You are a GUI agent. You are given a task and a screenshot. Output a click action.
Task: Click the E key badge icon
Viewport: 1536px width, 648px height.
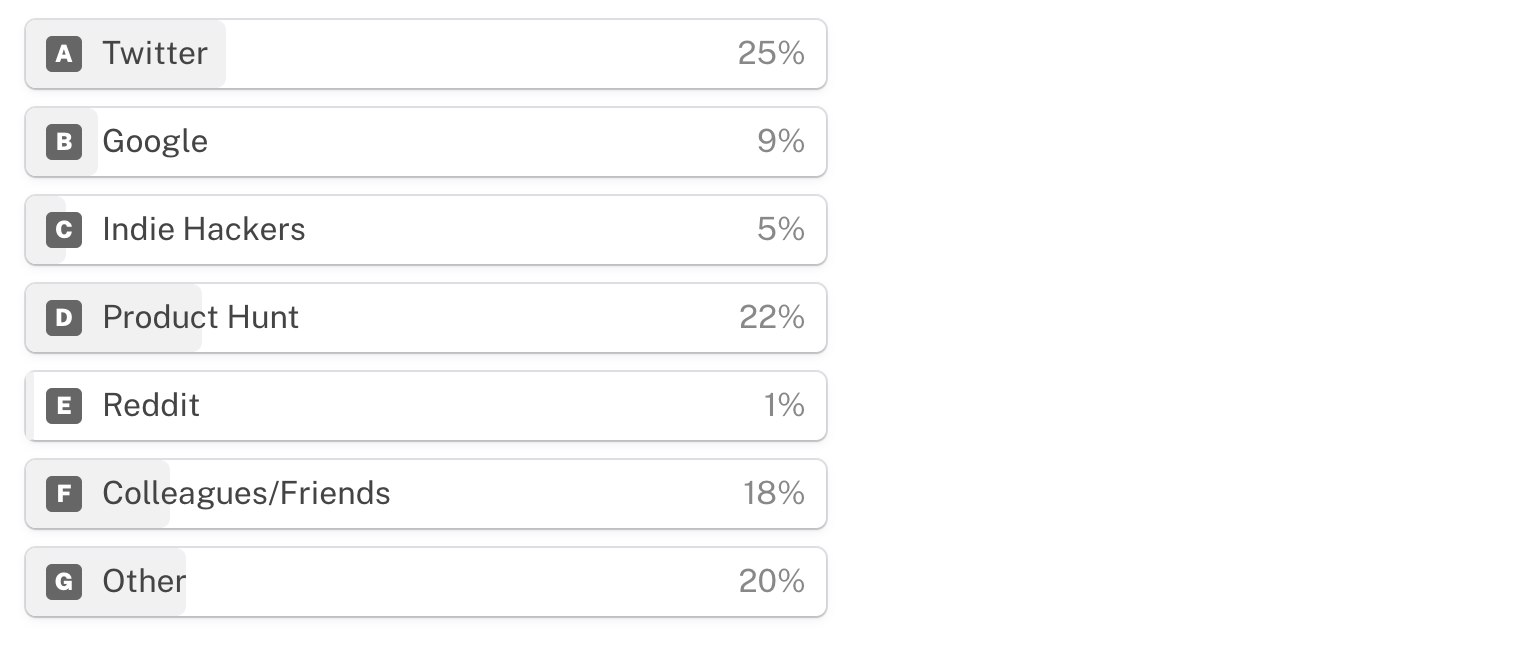[64, 406]
